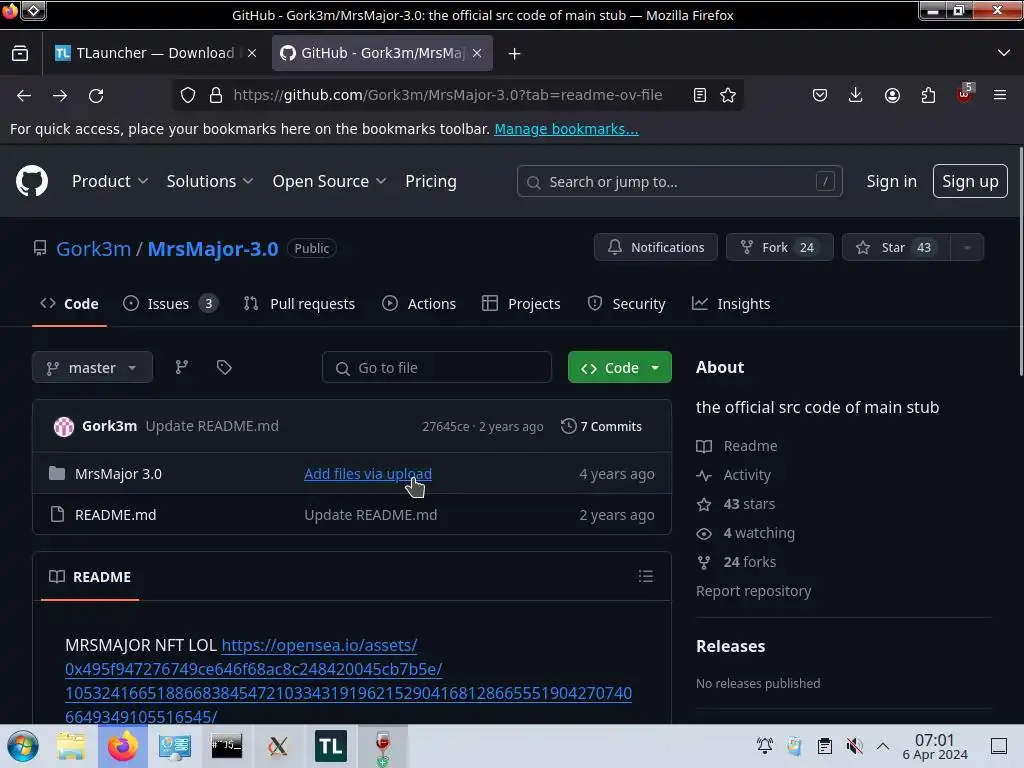Toggle reader view icon in address bar
Viewport: 1024px width, 768px height.
pyautogui.click(x=699, y=95)
